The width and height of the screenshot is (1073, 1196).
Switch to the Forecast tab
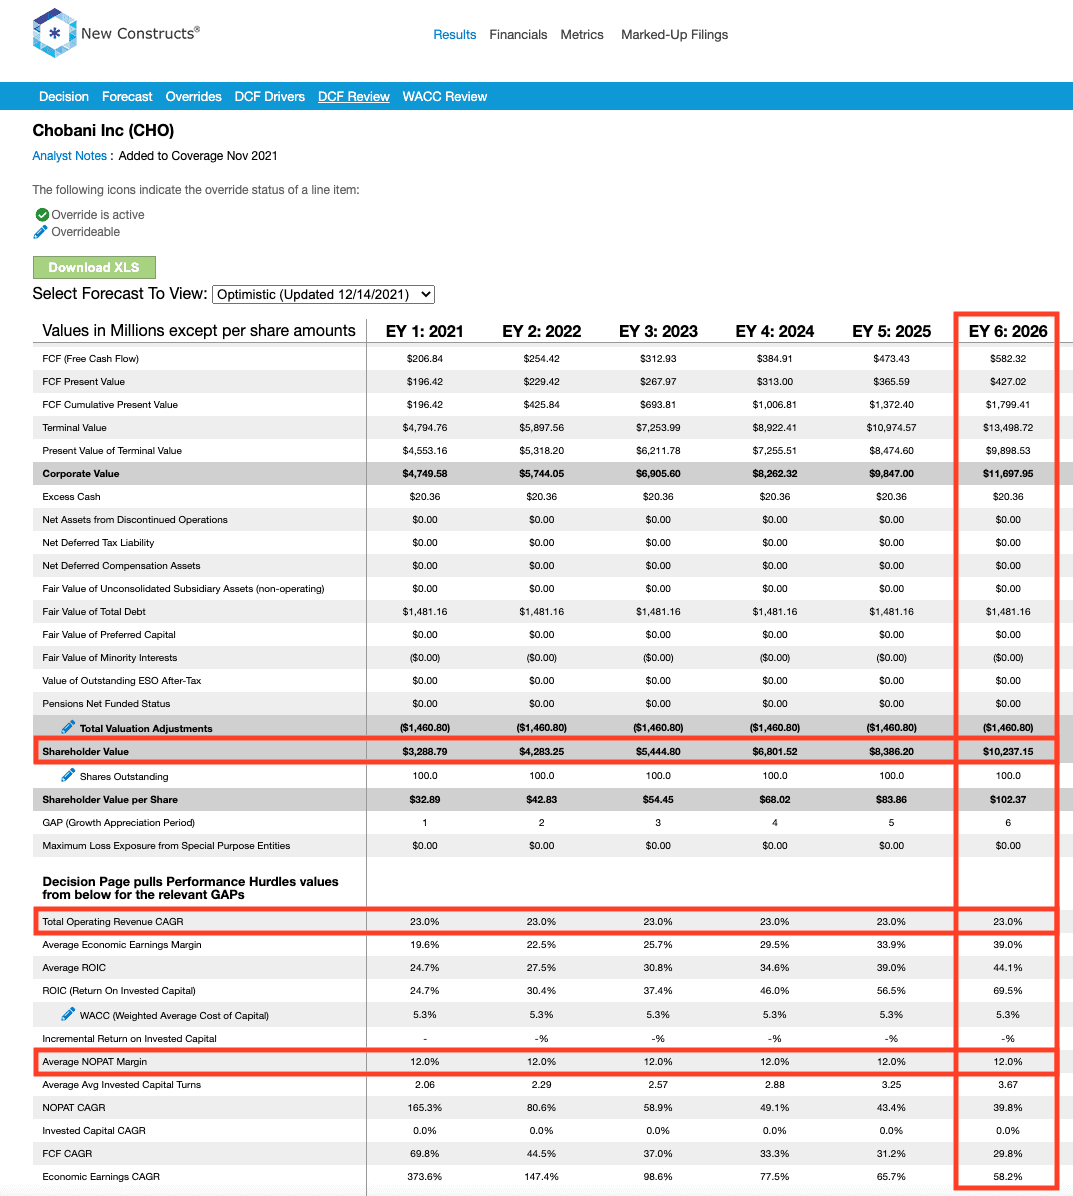(x=127, y=96)
